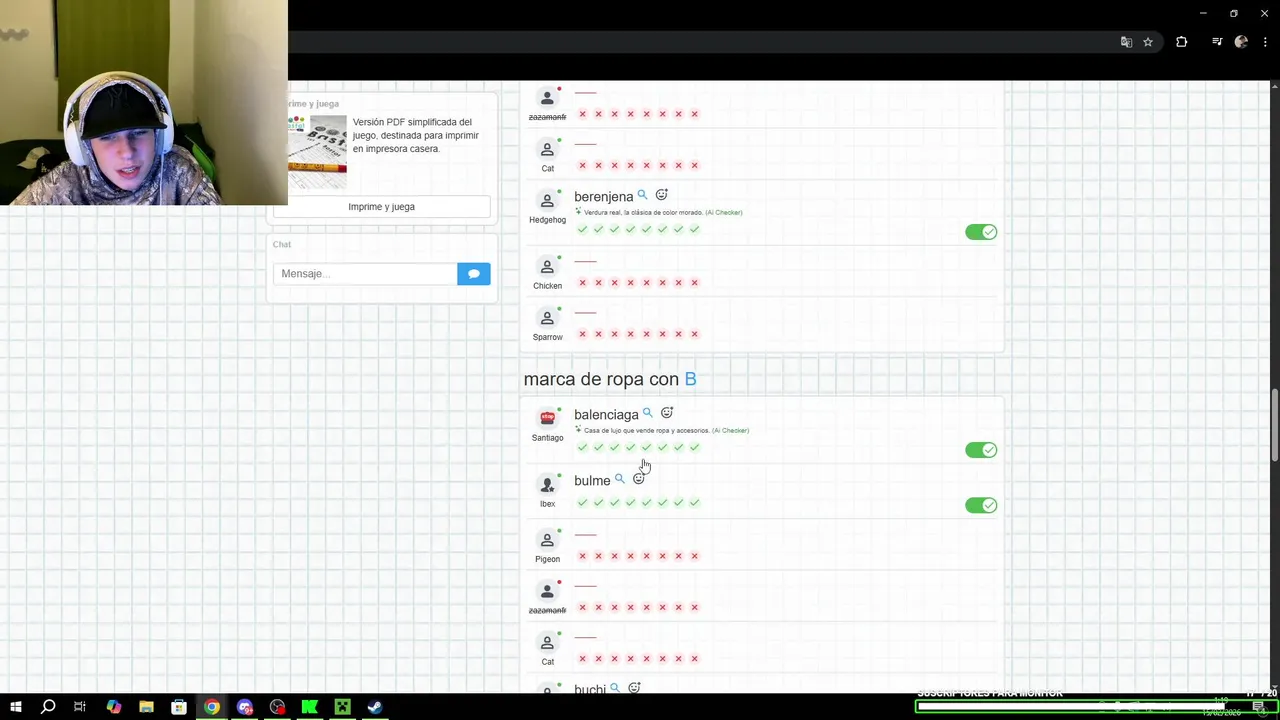The height and width of the screenshot is (720, 1280).
Task: Click the Ibex player avatar
Action: point(547,485)
